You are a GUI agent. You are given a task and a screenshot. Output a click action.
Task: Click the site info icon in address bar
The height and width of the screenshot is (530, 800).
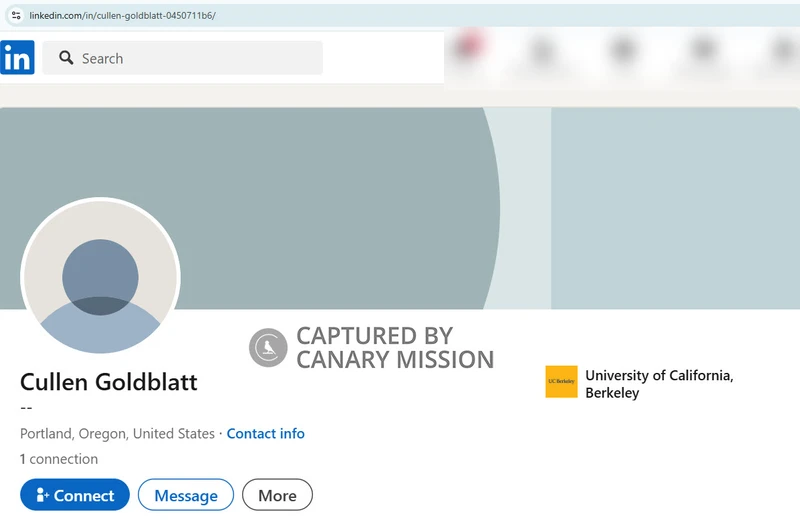click(16, 15)
